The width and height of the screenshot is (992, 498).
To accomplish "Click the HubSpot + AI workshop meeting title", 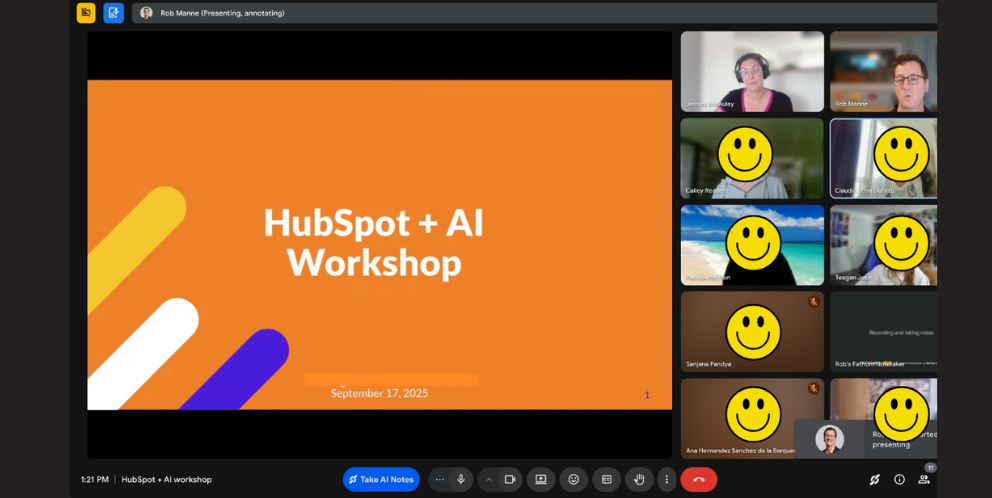I will (x=166, y=479).
